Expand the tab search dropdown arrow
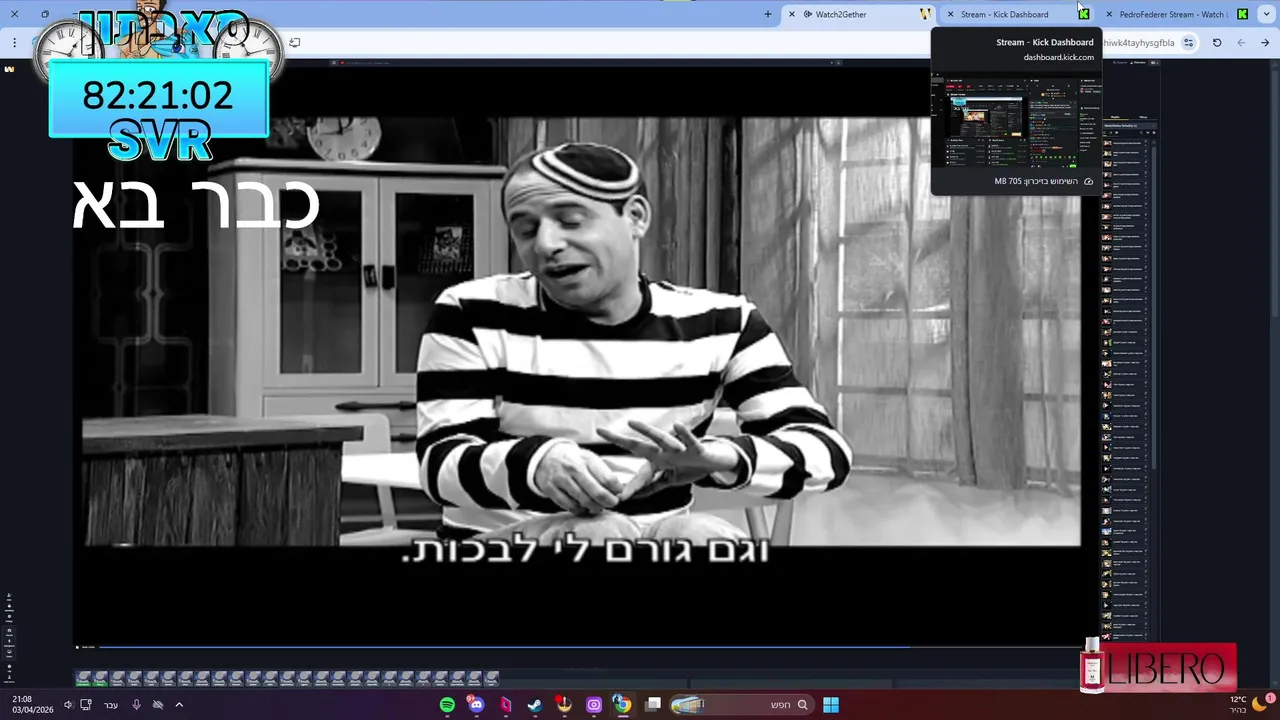This screenshot has width=1280, height=720. point(1266,14)
